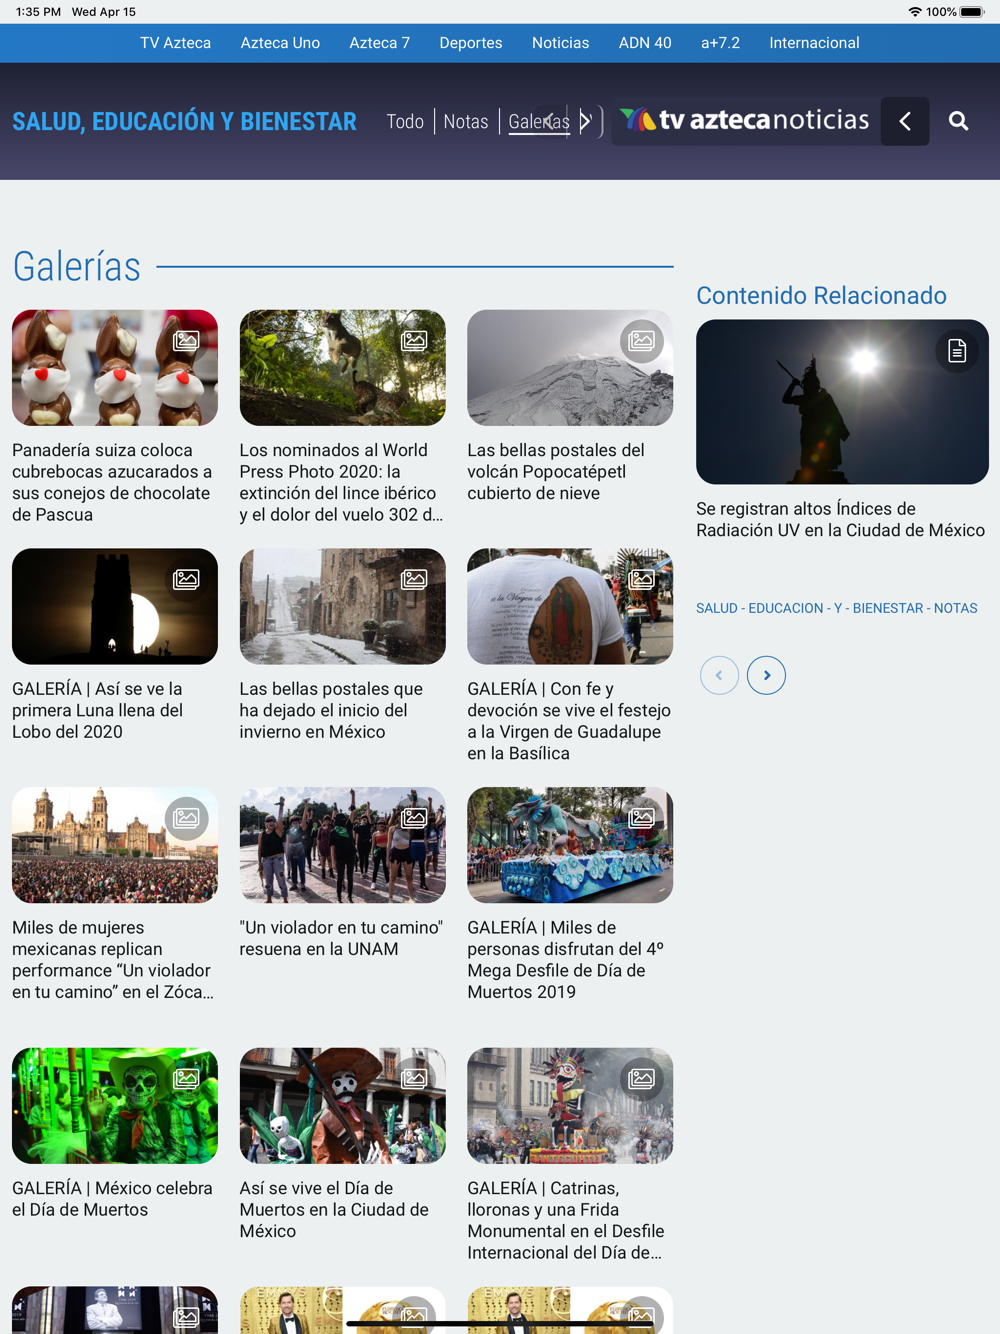
Task: Open TV Azteca in top menu
Action: point(176,43)
